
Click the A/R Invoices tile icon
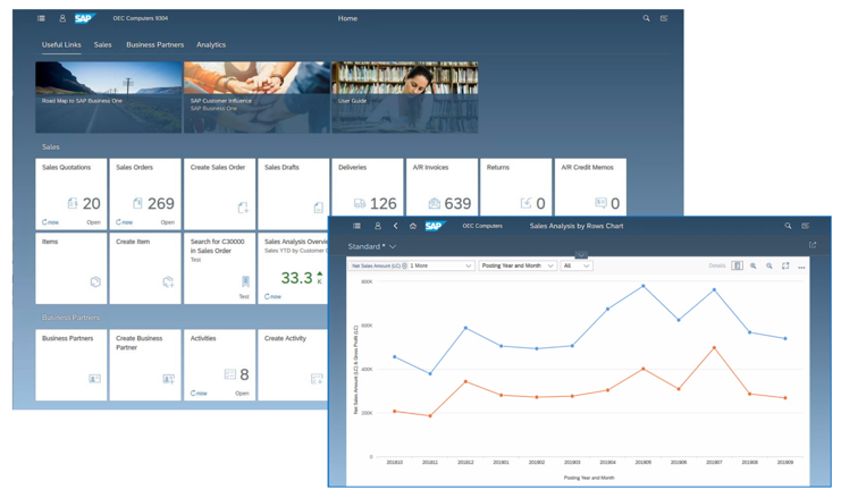coord(434,203)
